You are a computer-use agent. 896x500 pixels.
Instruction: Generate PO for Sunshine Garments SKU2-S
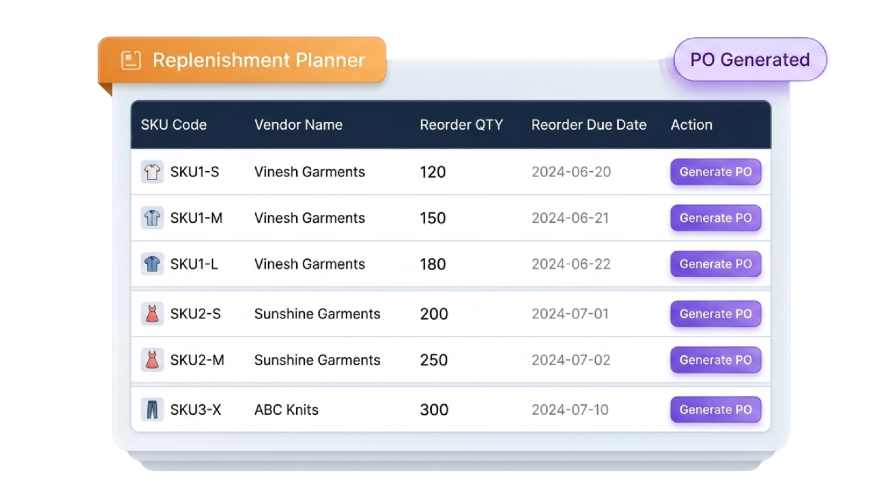[x=715, y=314]
